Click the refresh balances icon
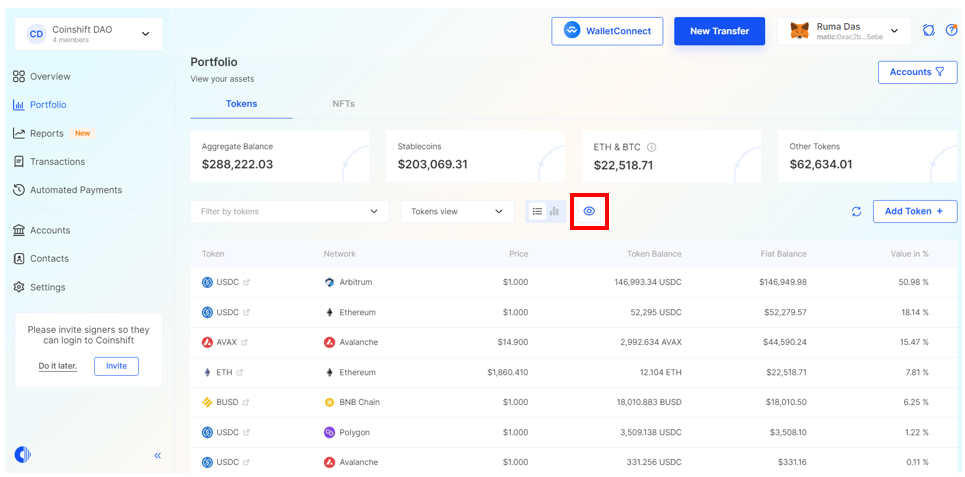Screen dimensions: 965x477 coord(856,212)
